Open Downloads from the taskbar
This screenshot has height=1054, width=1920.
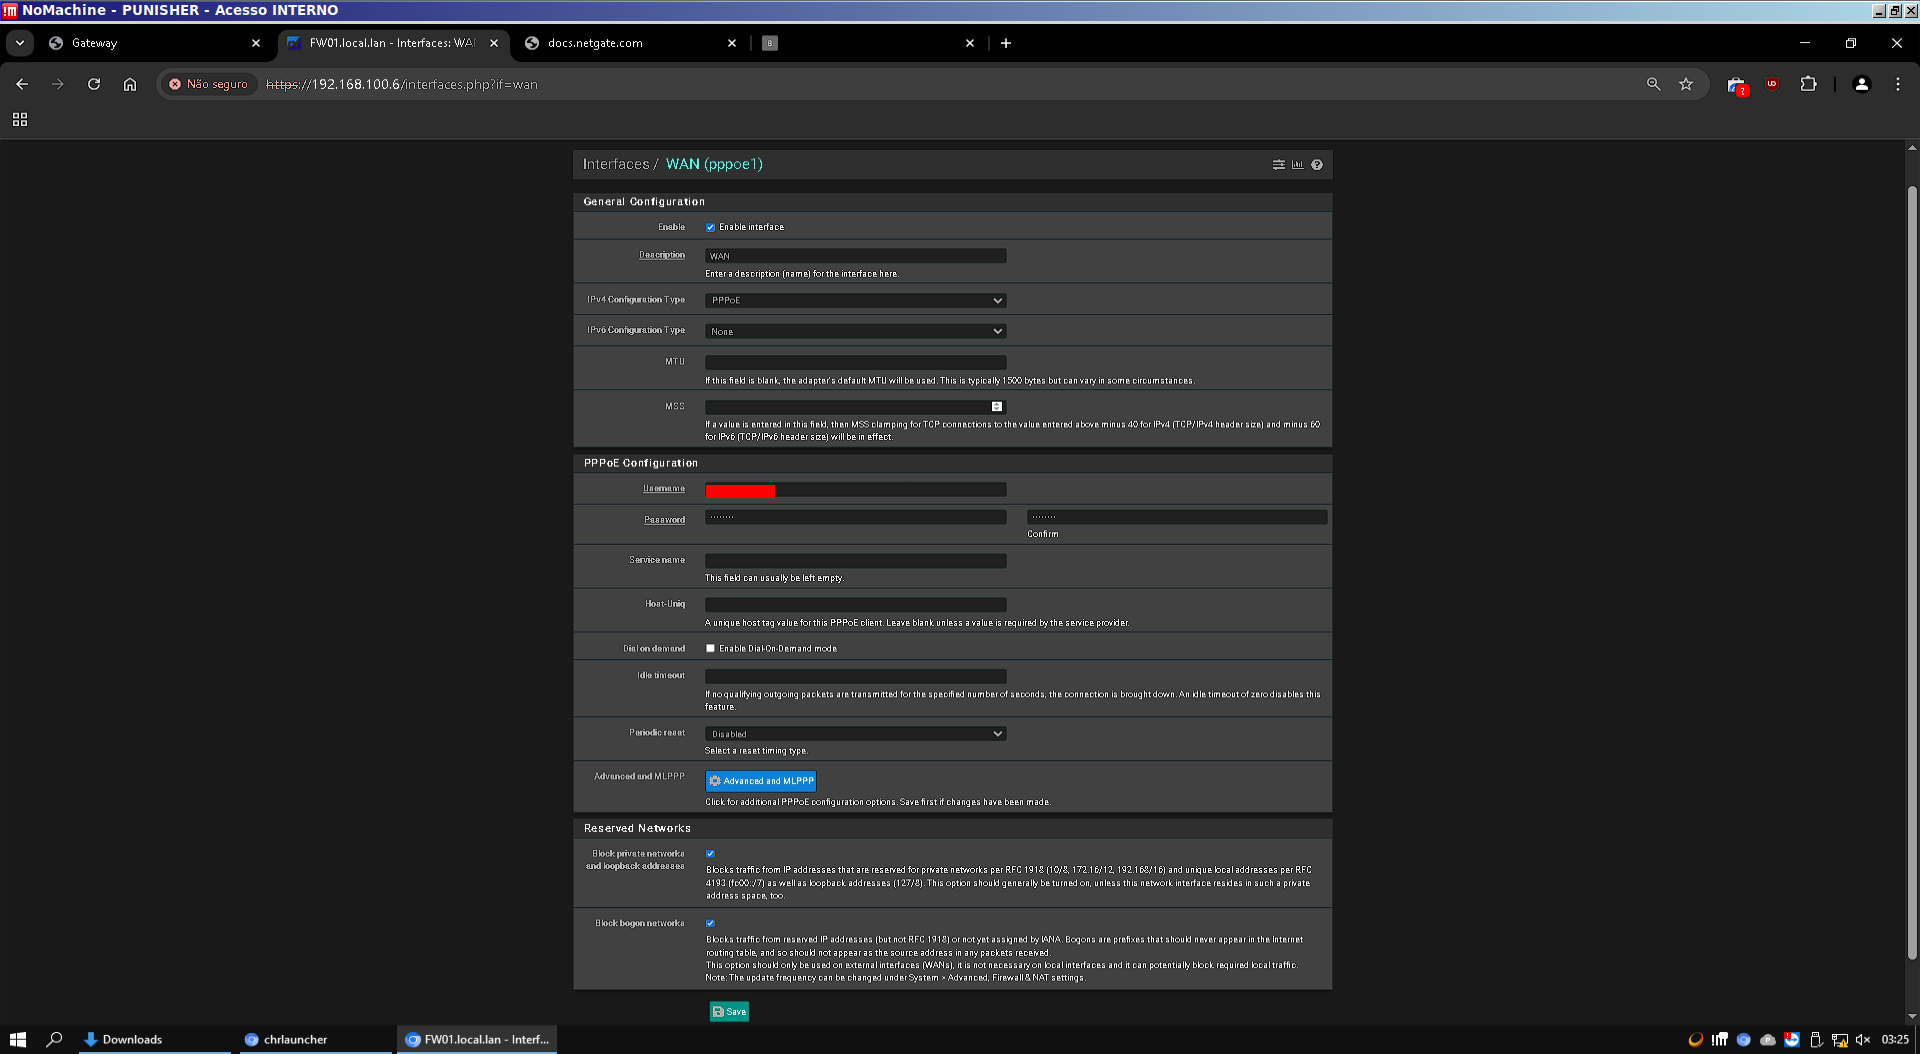pyautogui.click(x=154, y=1039)
